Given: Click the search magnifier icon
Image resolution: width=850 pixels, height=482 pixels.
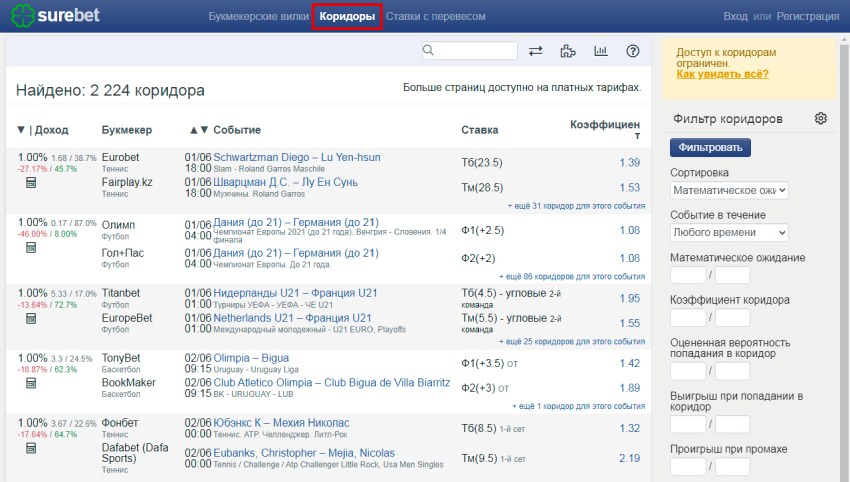Looking at the screenshot, I should pyautogui.click(x=428, y=50).
